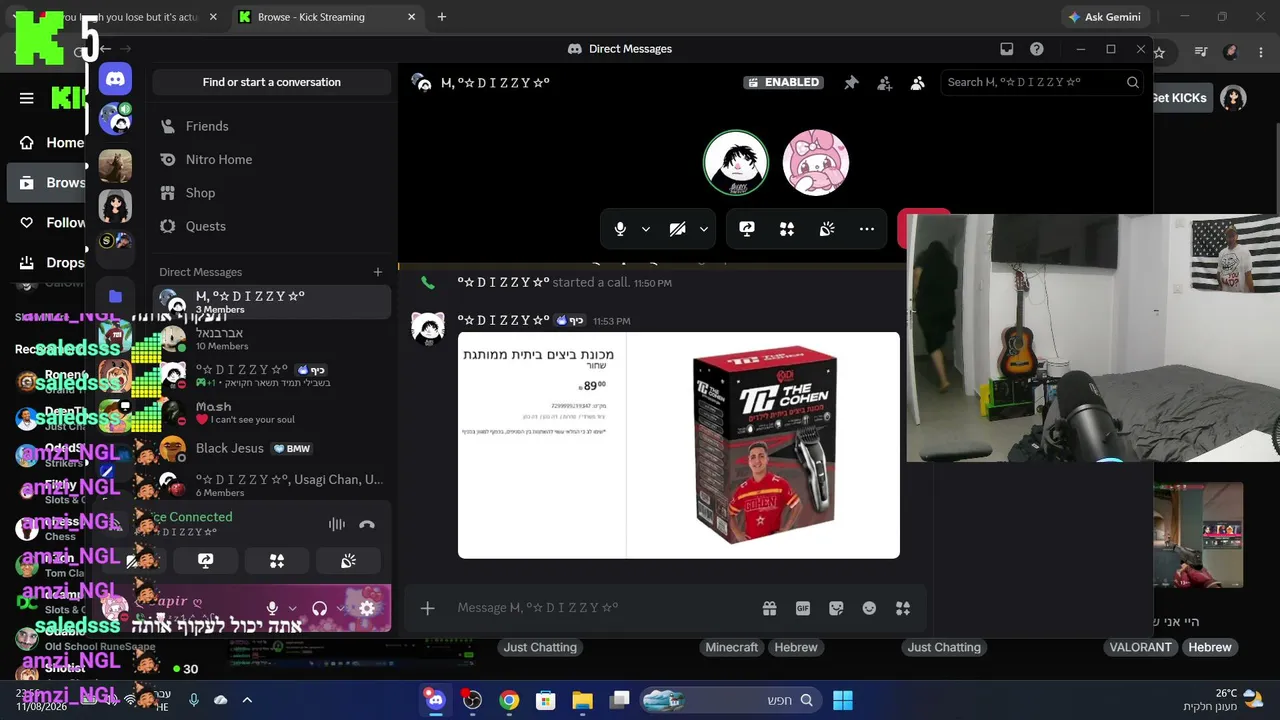Open the Windows Start menu
The height and width of the screenshot is (720, 1280).
coord(843,700)
